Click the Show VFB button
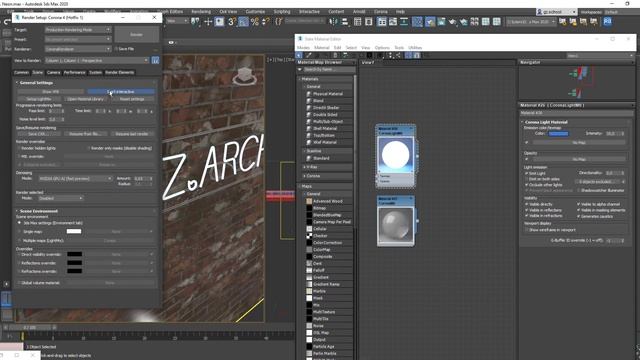The width and height of the screenshot is (640, 360). pos(51,92)
